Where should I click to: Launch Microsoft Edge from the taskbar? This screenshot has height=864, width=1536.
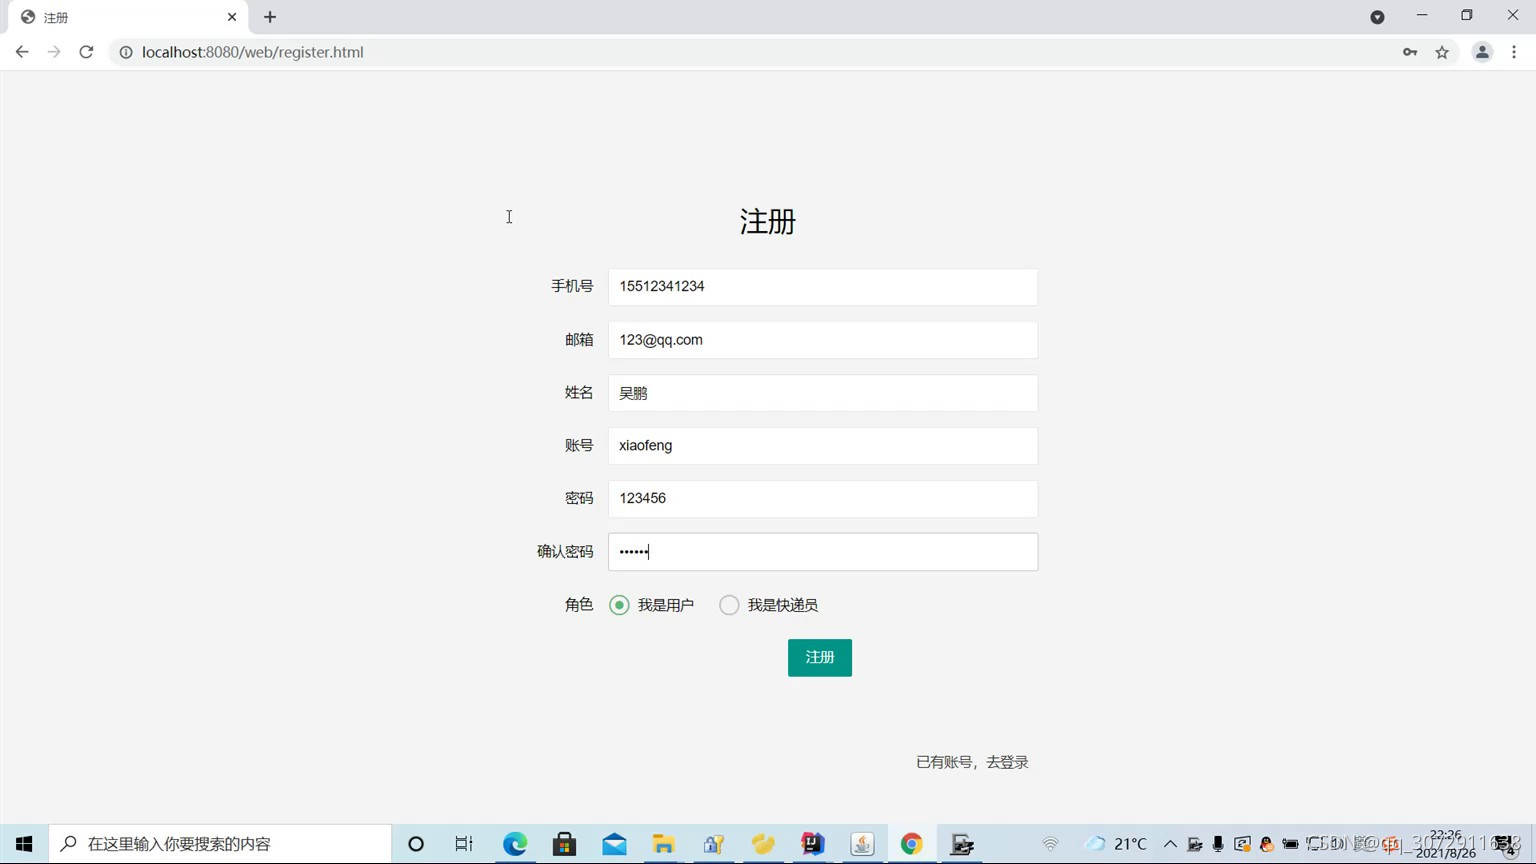point(515,844)
